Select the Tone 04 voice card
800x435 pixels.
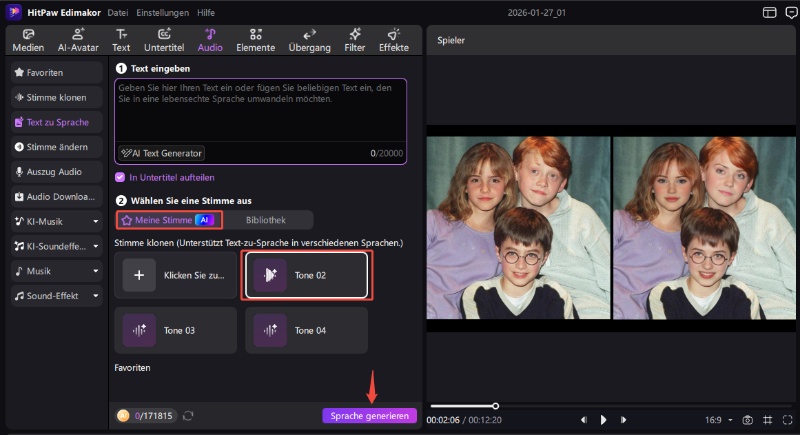point(307,330)
